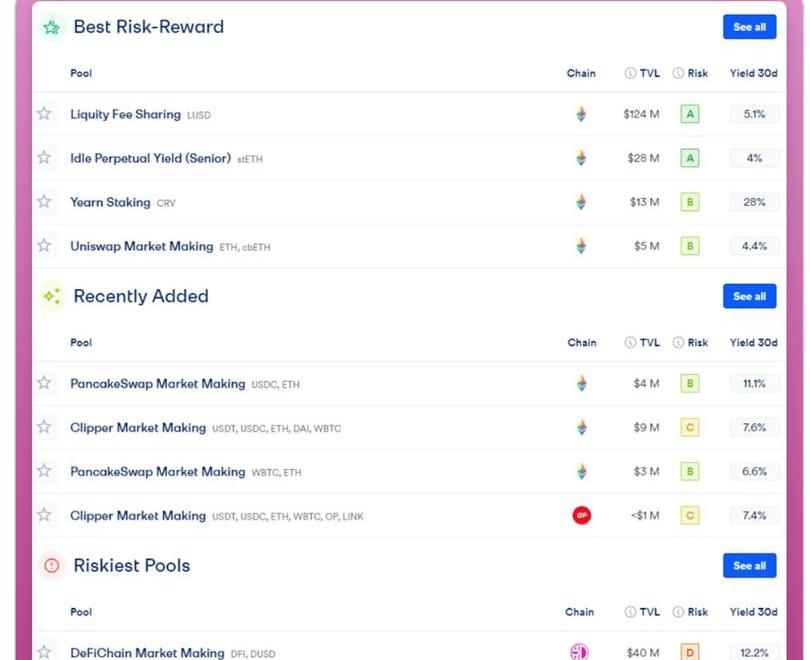Favorite the Liquity Fee Sharing pool star
The height and width of the screenshot is (660, 810).
(x=44, y=114)
